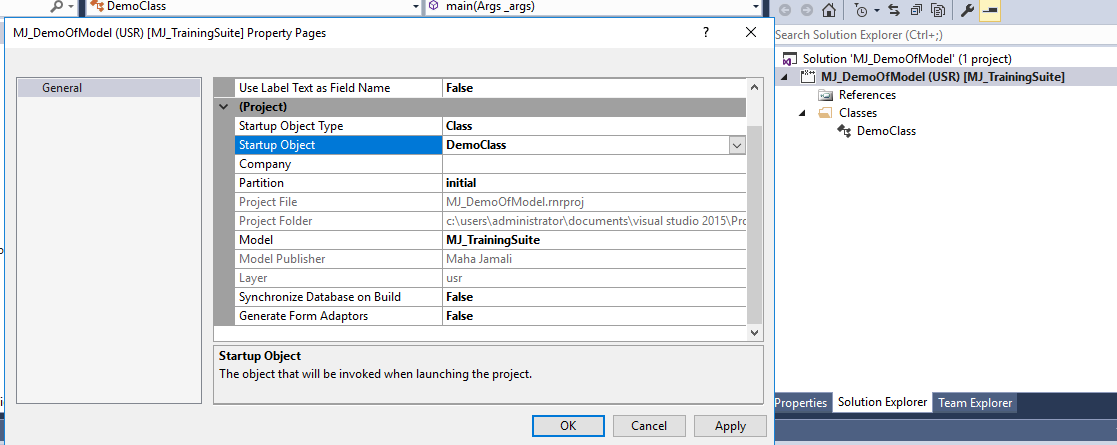This screenshot has width=1117, height=445.
Task: Click the References folder icon
Action: [x=826, y=95]
